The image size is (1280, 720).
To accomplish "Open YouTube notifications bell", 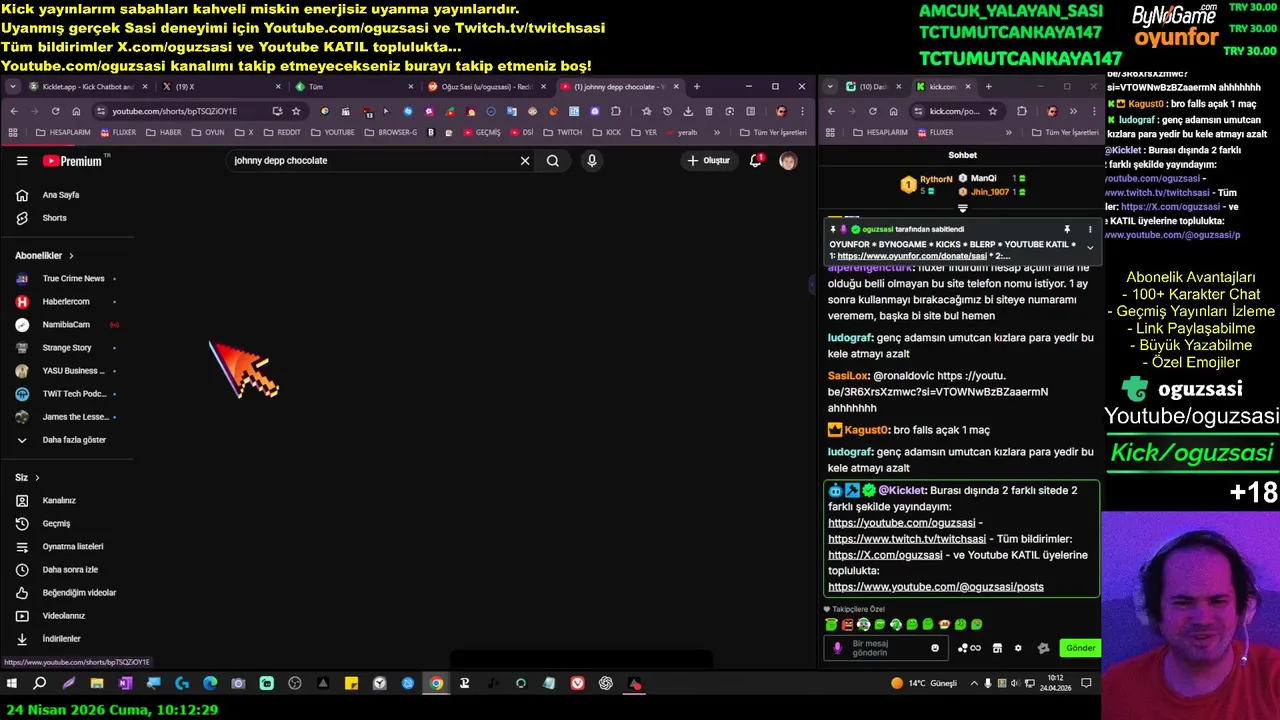I will click(756, 160).
